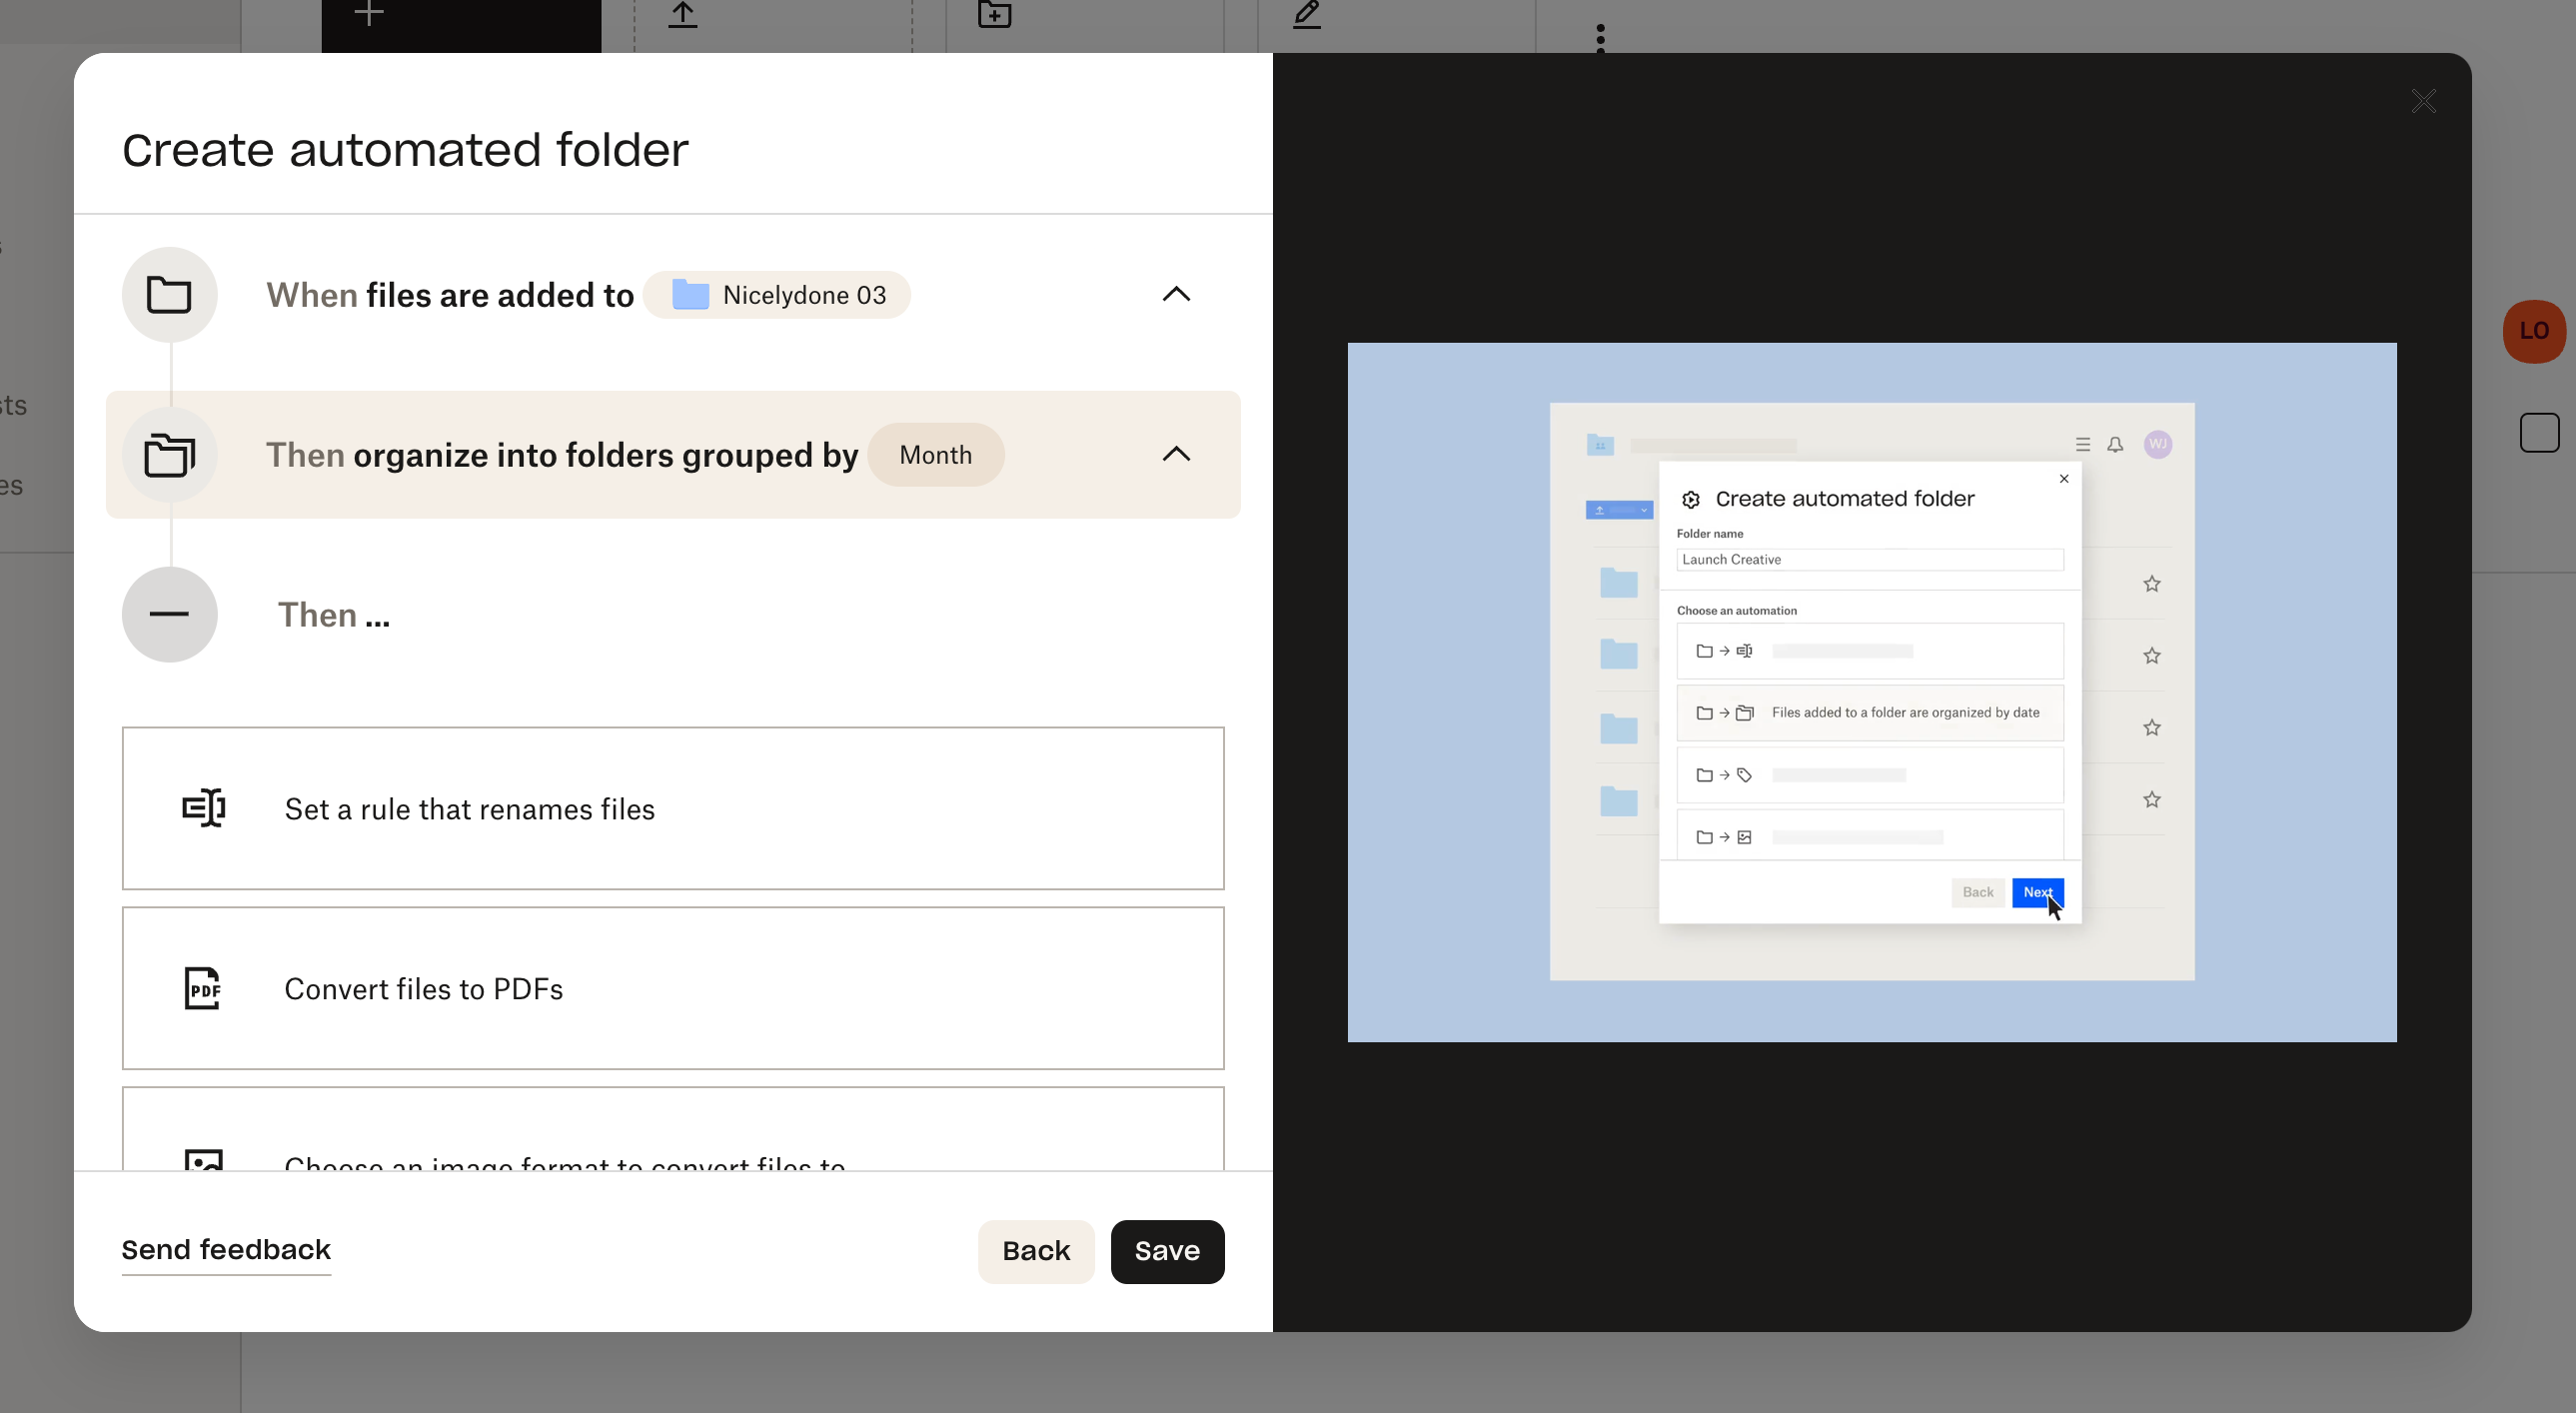Collapse the 'organize into folders' step chevron
2576x1413 pixels.
(1176, 454)
